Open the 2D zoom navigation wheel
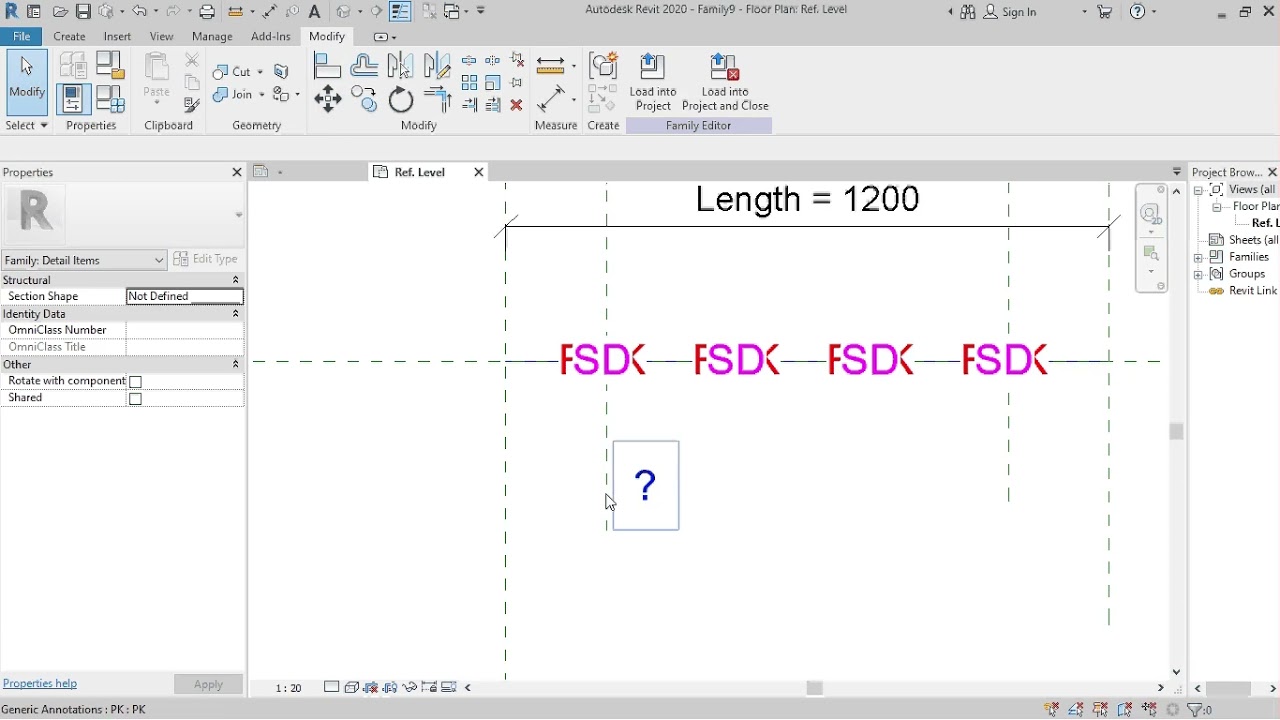 coord(1151,214)
